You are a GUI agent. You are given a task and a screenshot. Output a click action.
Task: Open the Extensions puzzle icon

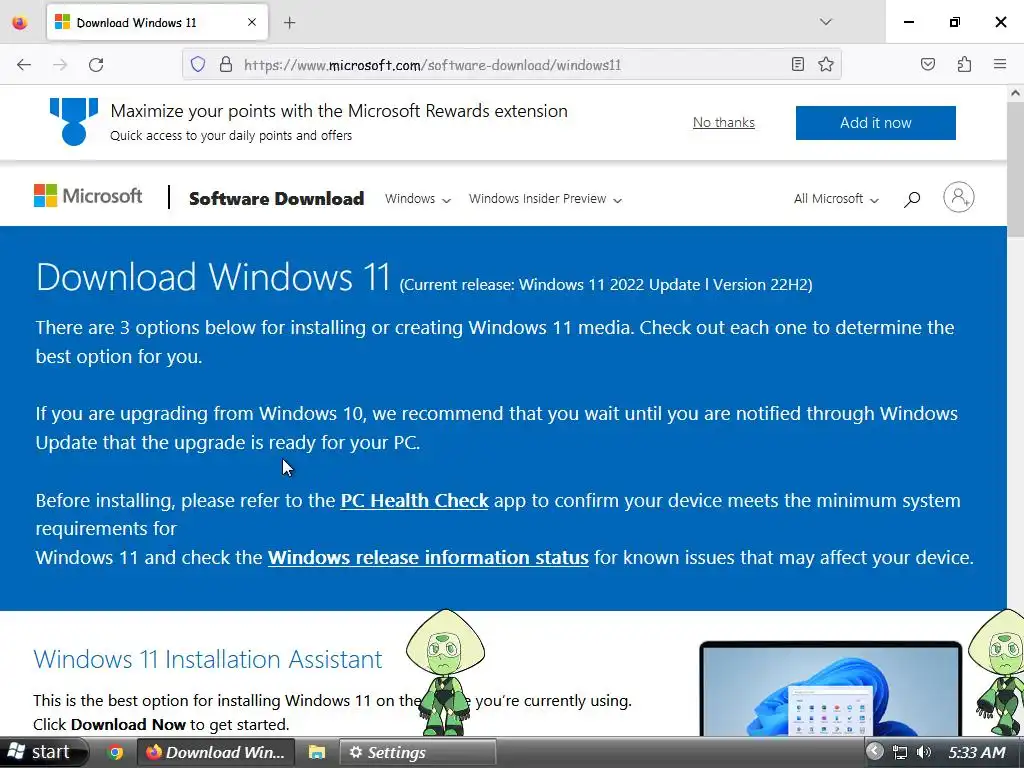964,64
